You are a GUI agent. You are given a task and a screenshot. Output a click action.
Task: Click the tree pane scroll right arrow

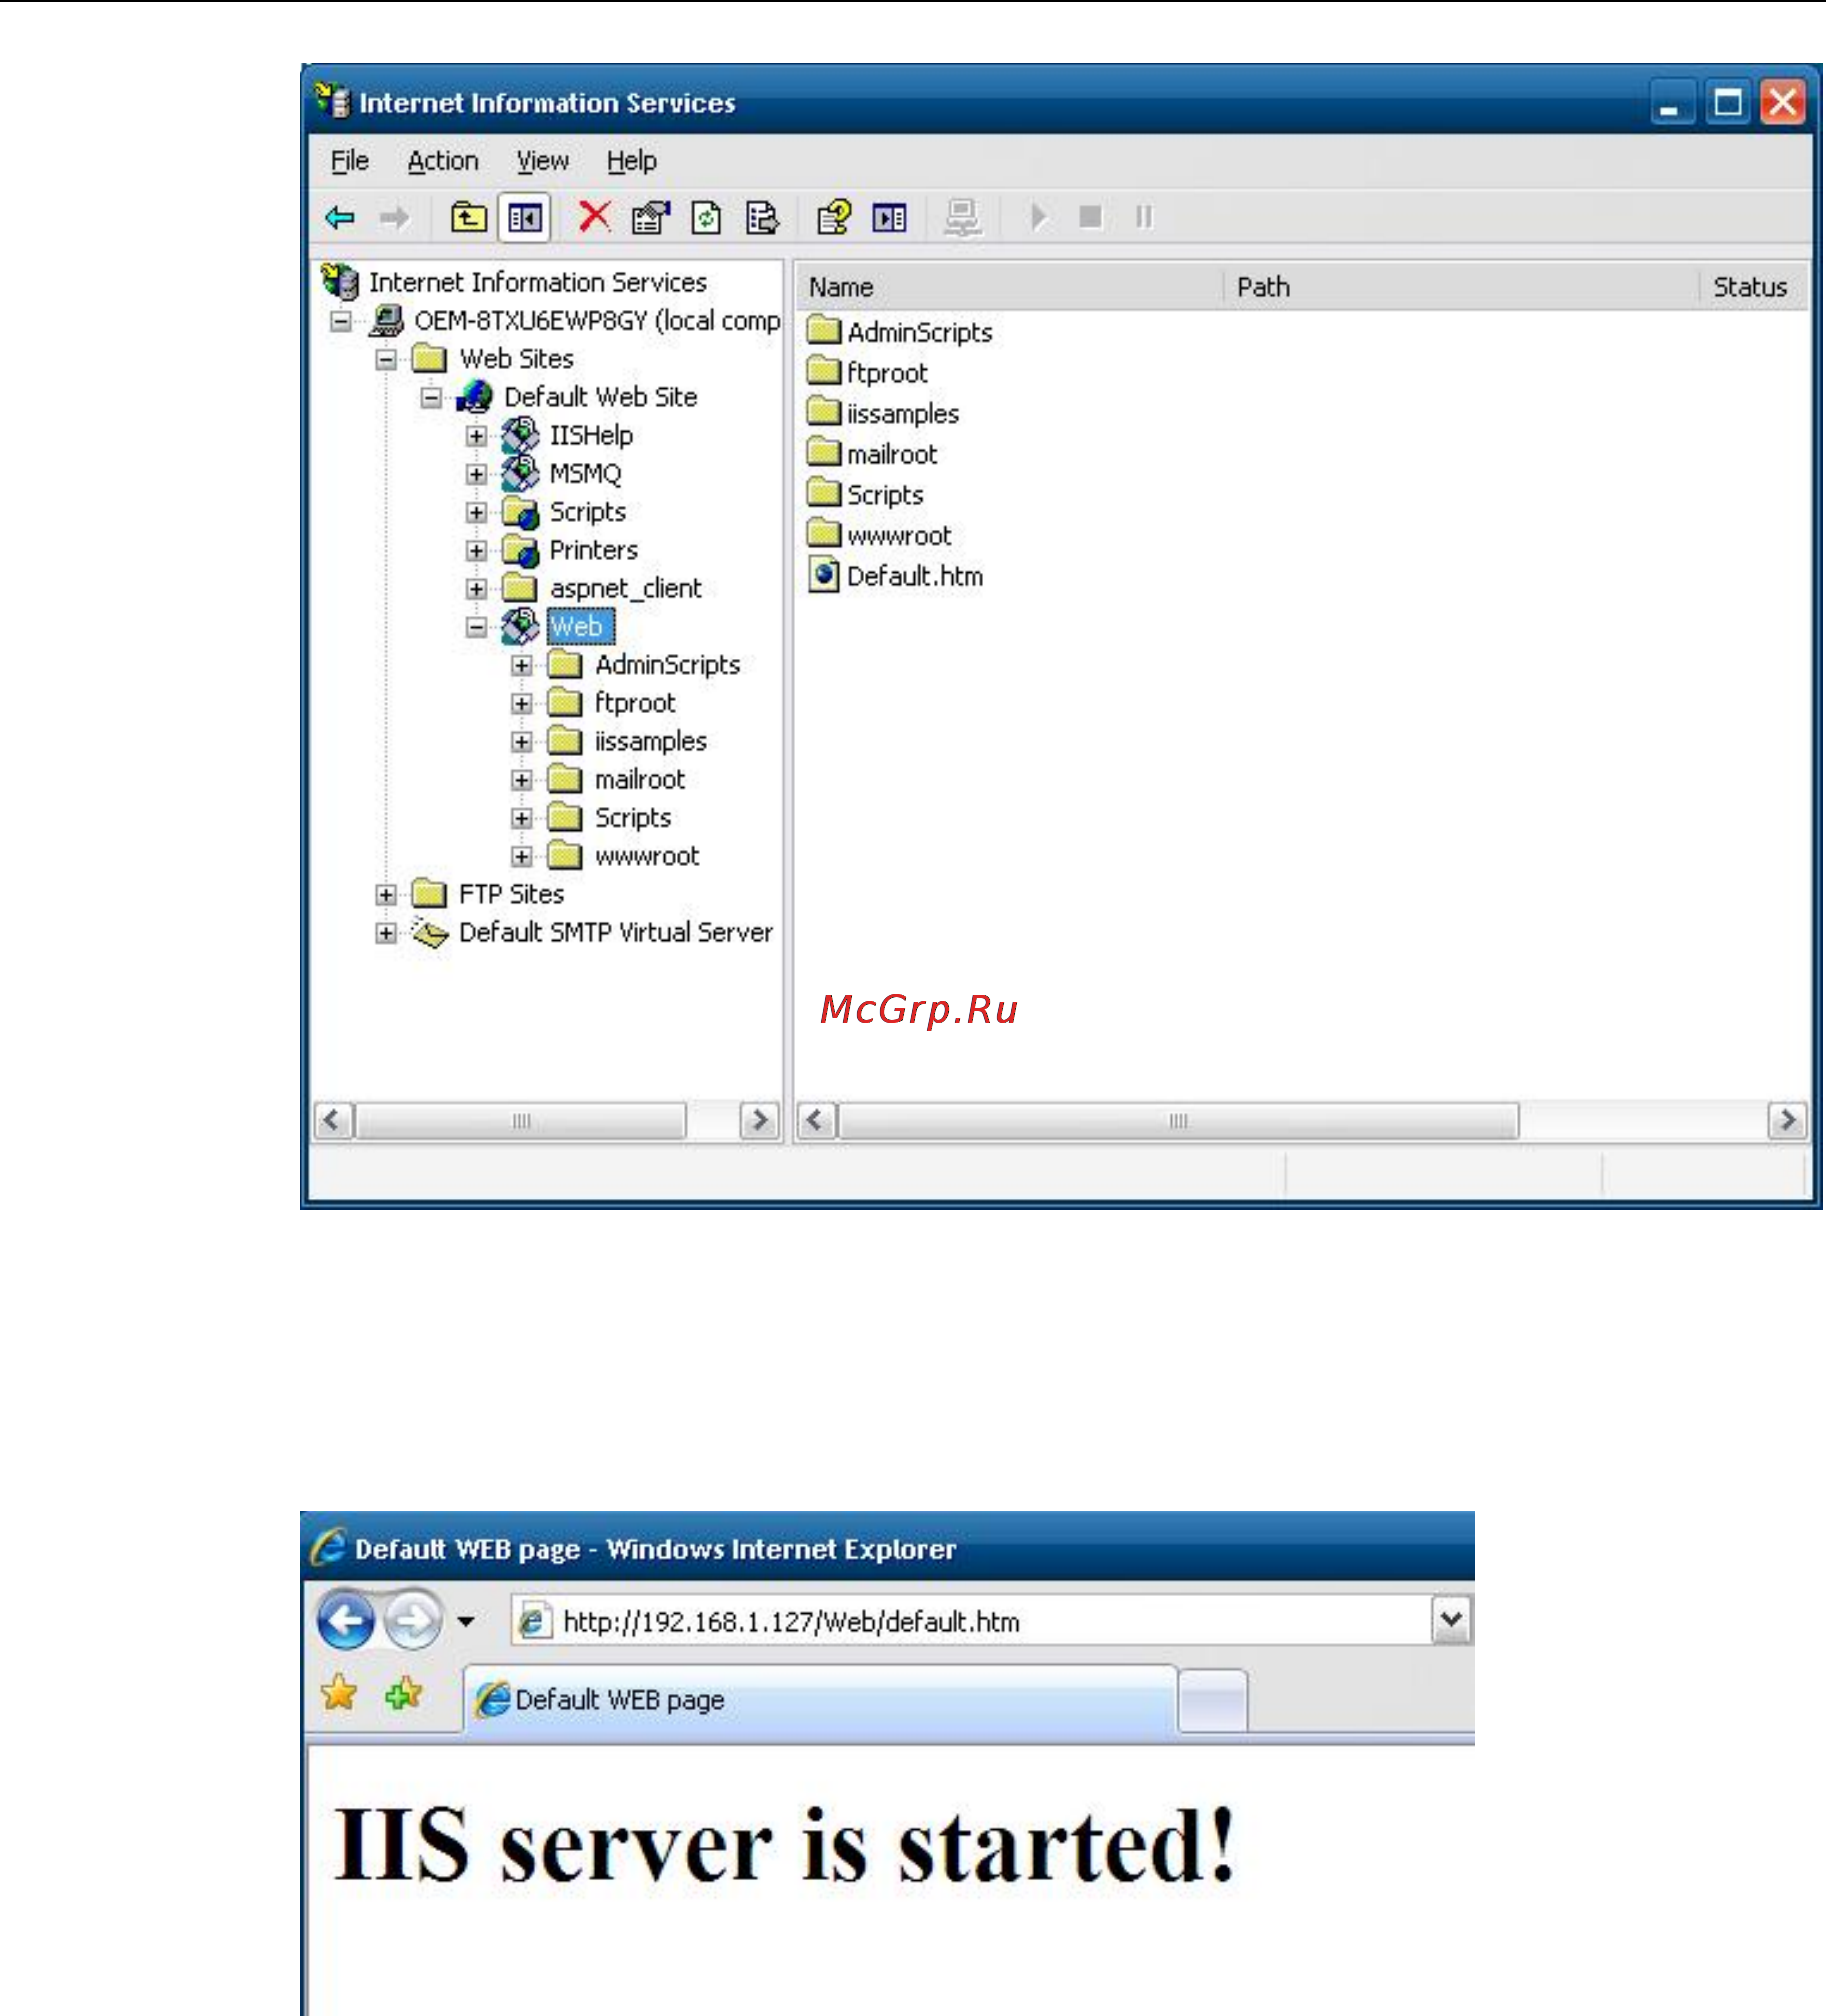759,1121
